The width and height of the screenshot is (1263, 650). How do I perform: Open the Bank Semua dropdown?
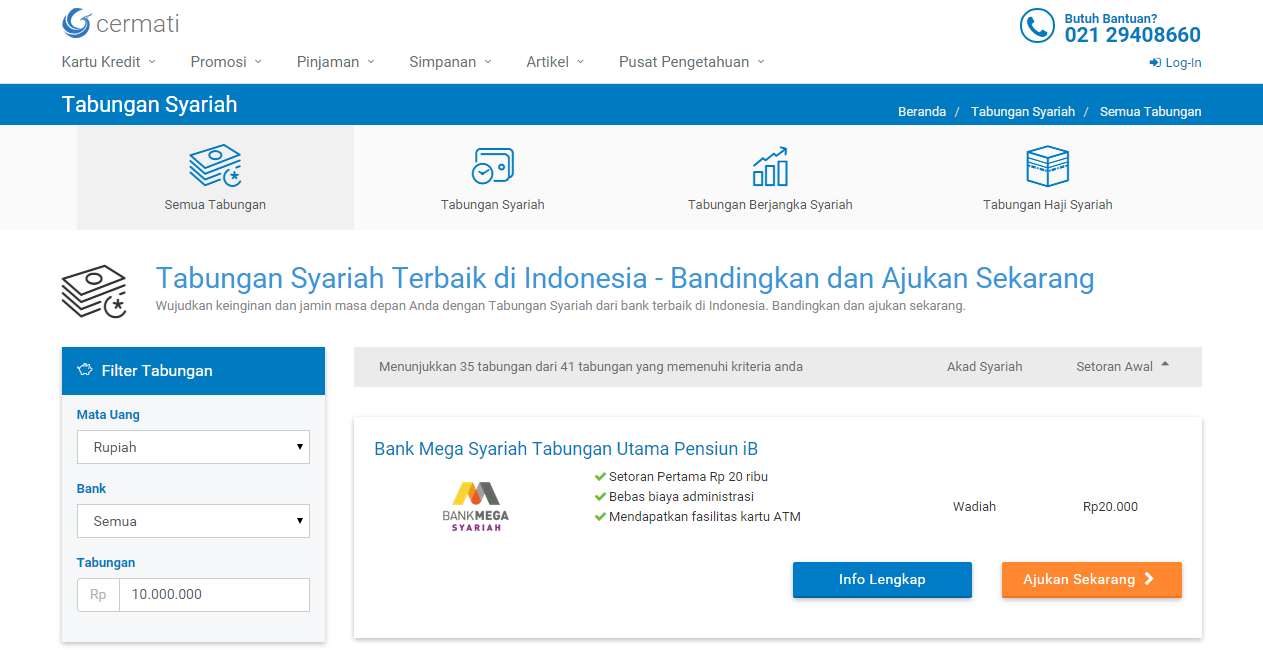(193, 521)
